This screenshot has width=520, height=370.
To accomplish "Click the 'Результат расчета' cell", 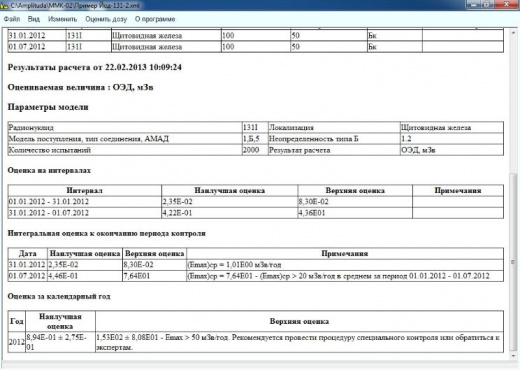I will coord(334,150).
